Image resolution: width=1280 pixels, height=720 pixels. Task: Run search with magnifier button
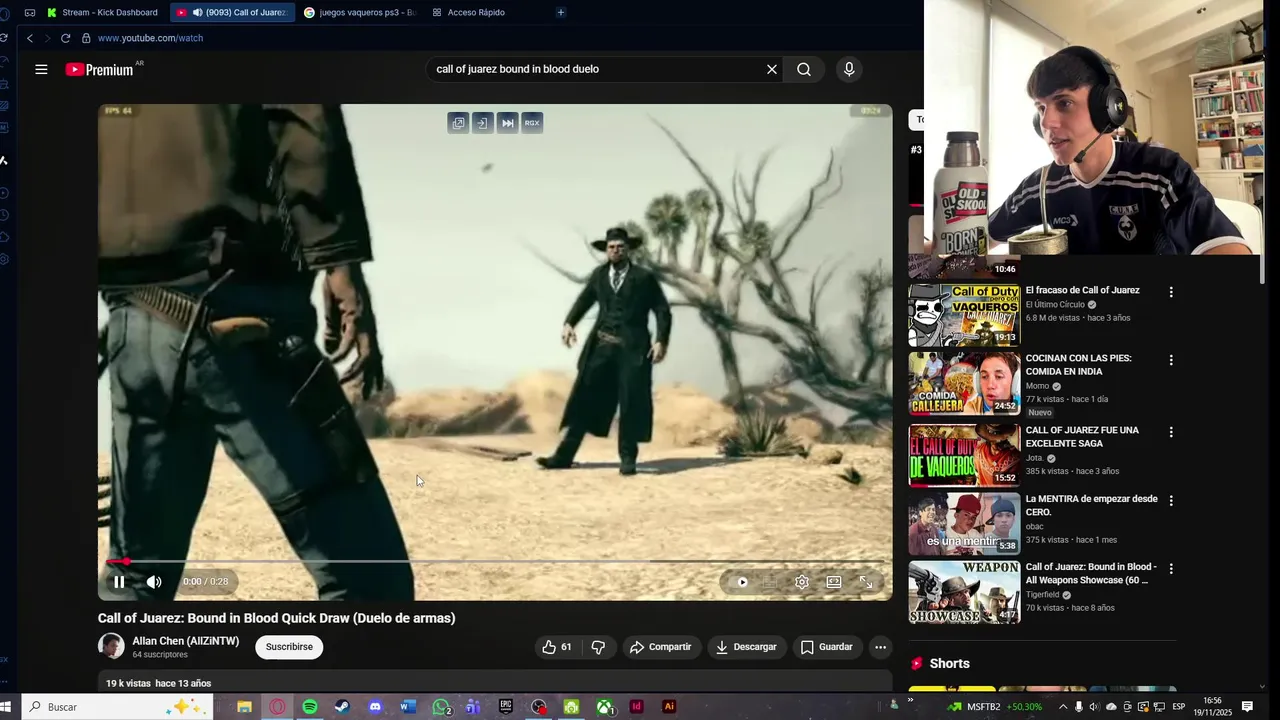point(804,69)
